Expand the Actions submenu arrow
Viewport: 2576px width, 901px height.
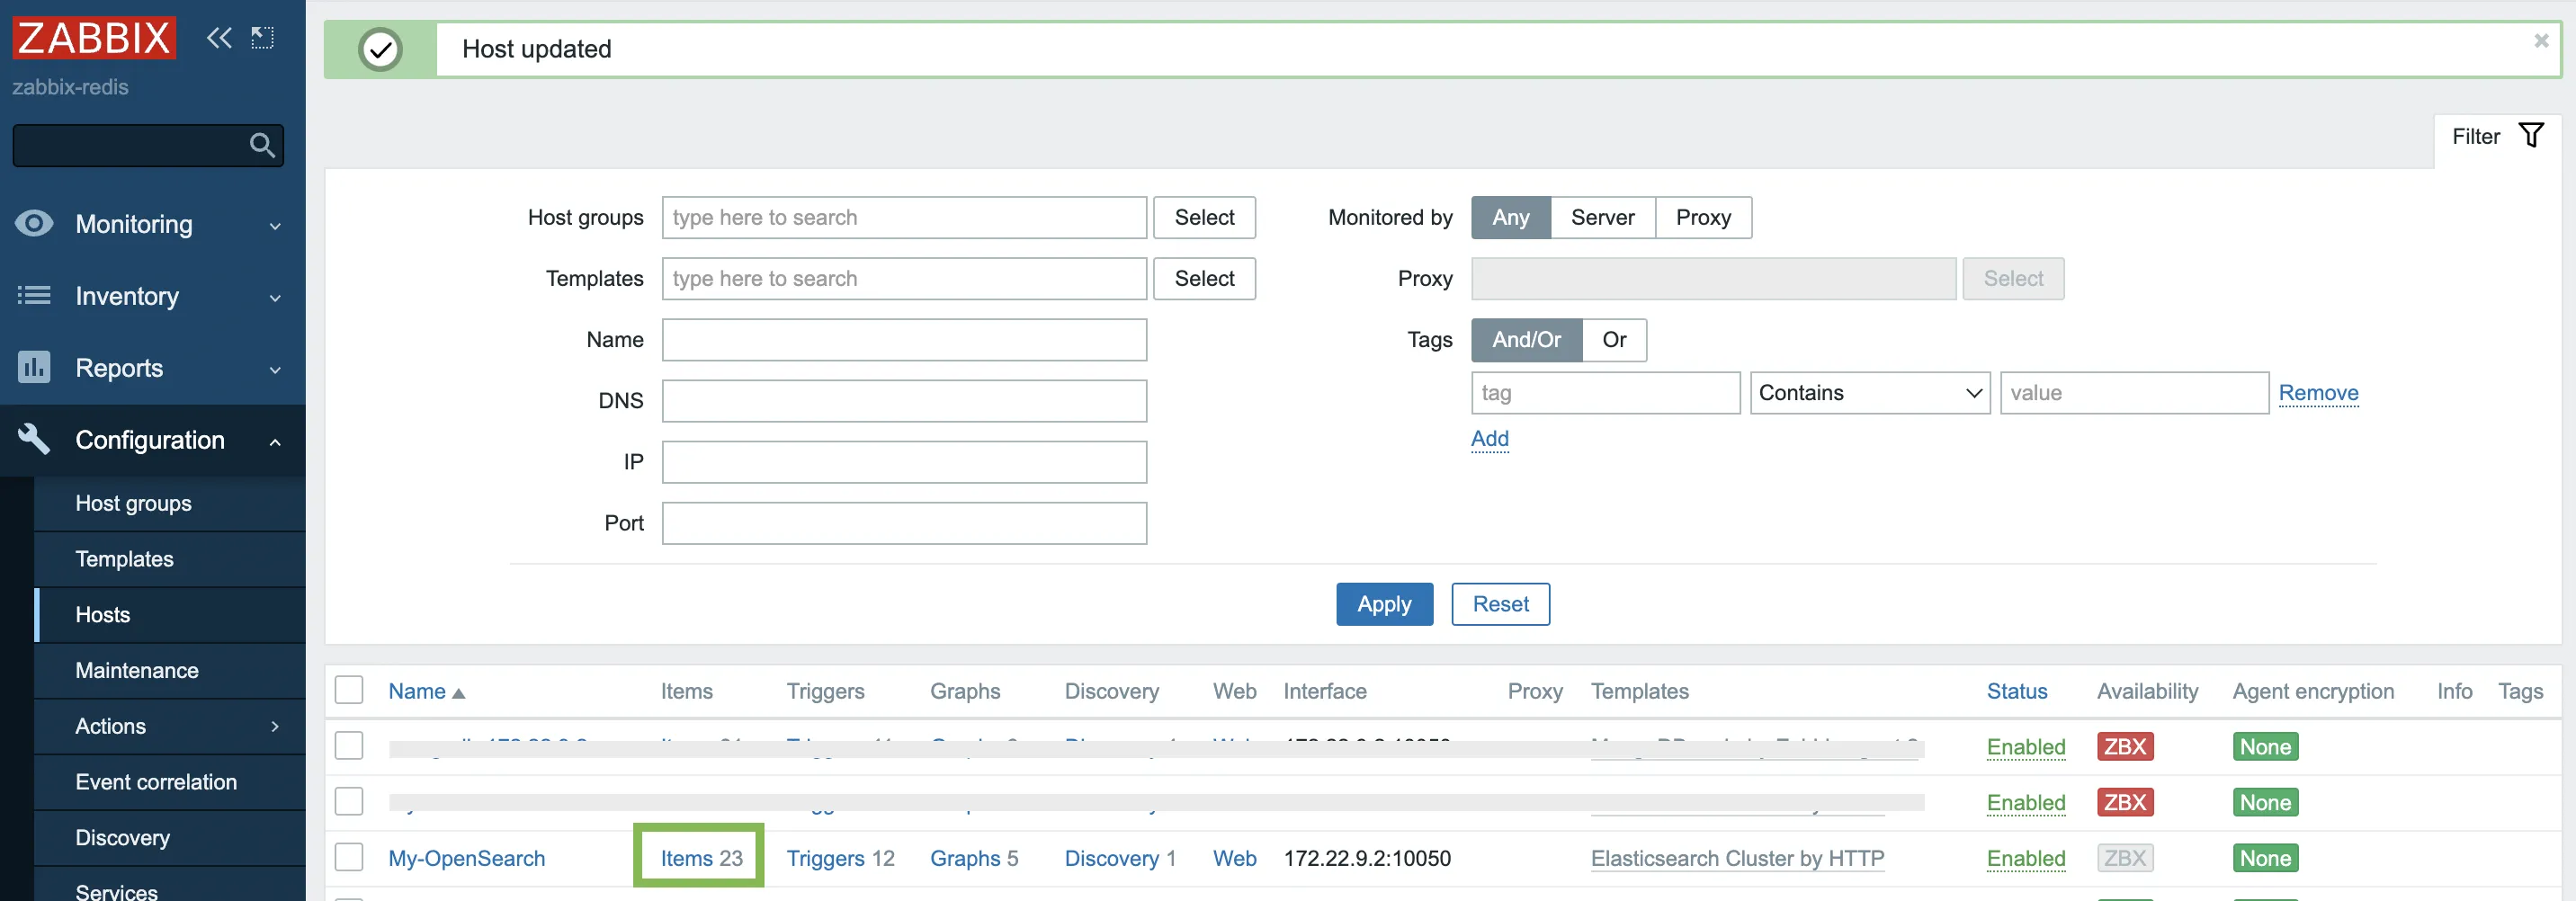click(276, 726)
